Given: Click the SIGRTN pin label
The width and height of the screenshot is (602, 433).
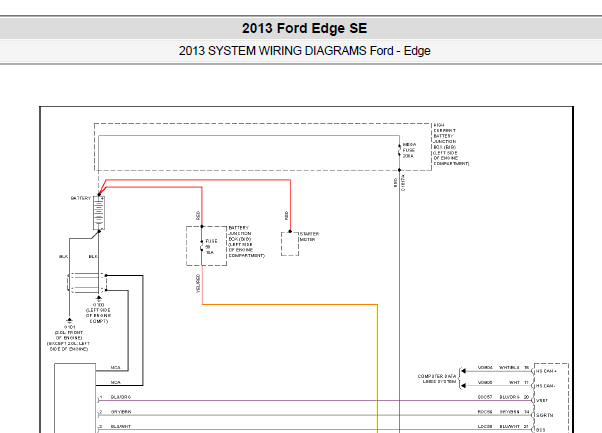Looking at the screenshot, I should 544,415.
